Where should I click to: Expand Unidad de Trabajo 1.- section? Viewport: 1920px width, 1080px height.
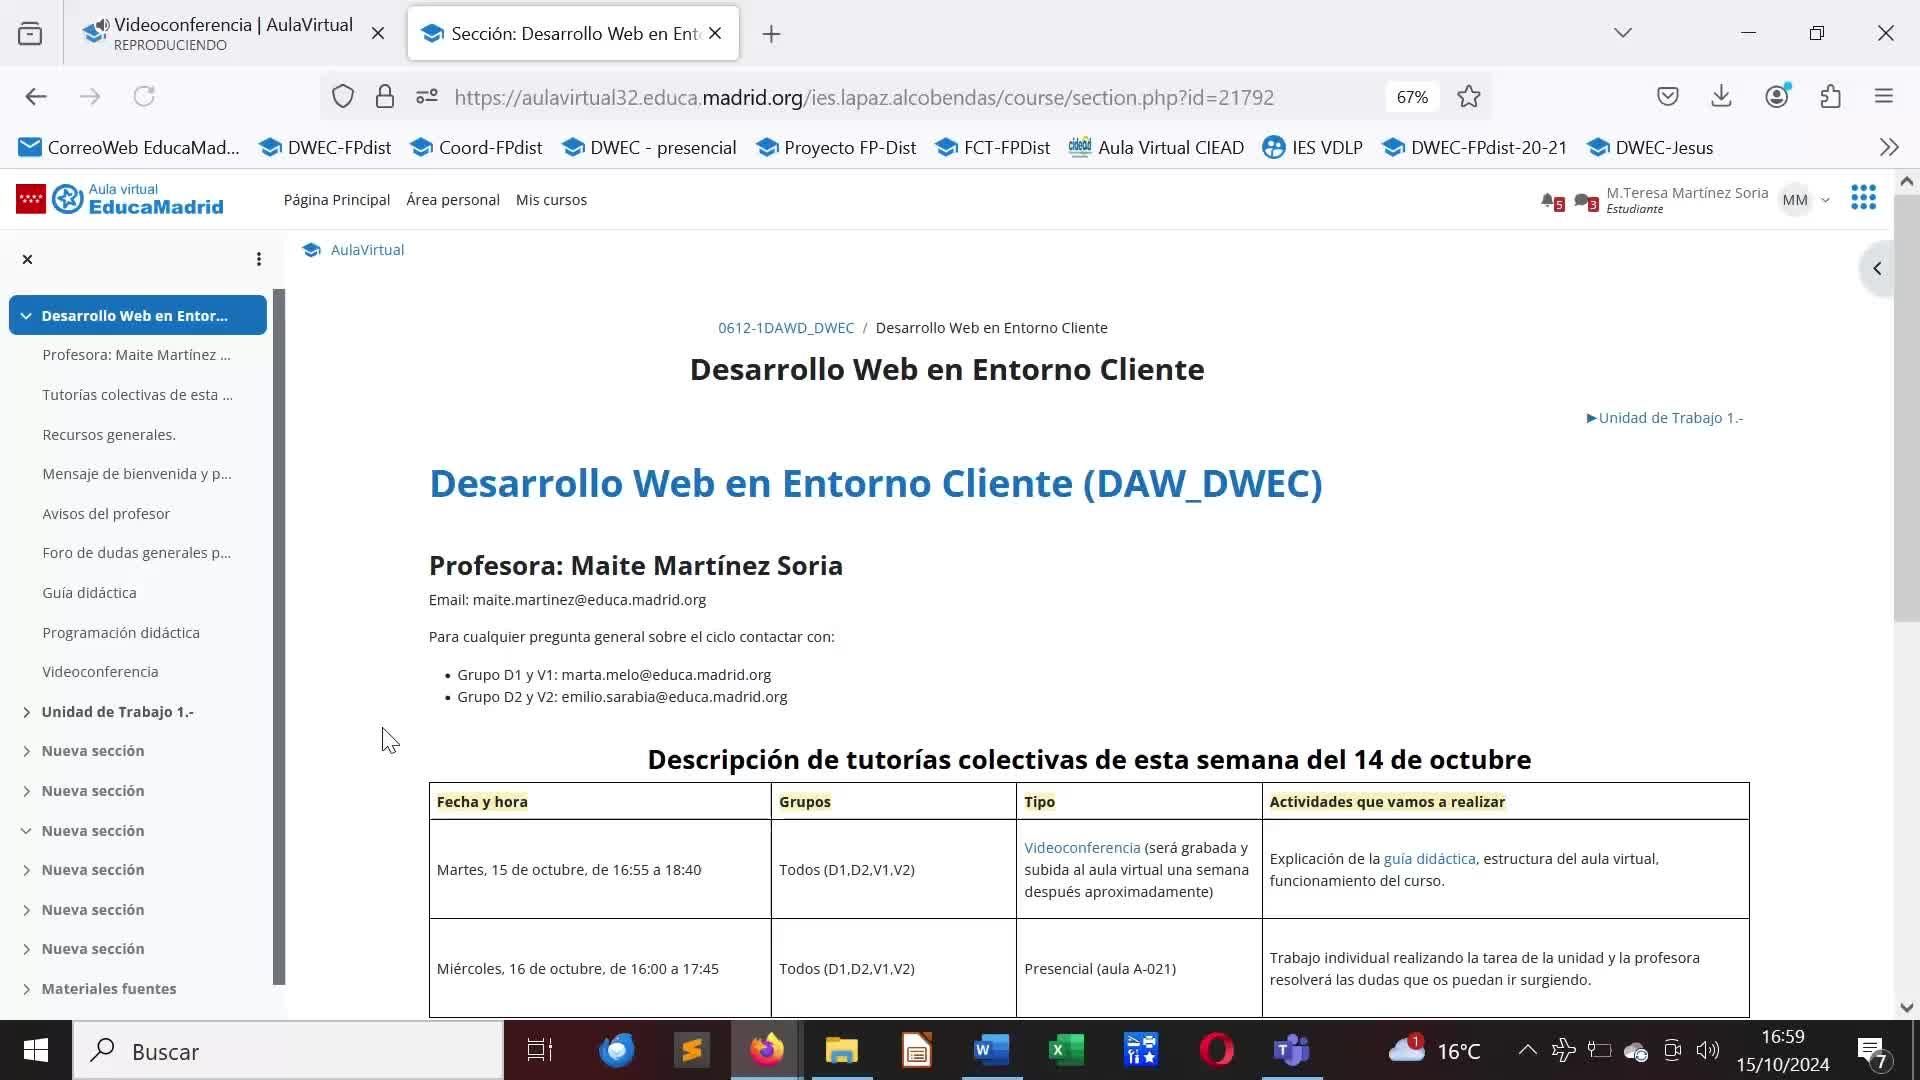(x=26, y=712)
